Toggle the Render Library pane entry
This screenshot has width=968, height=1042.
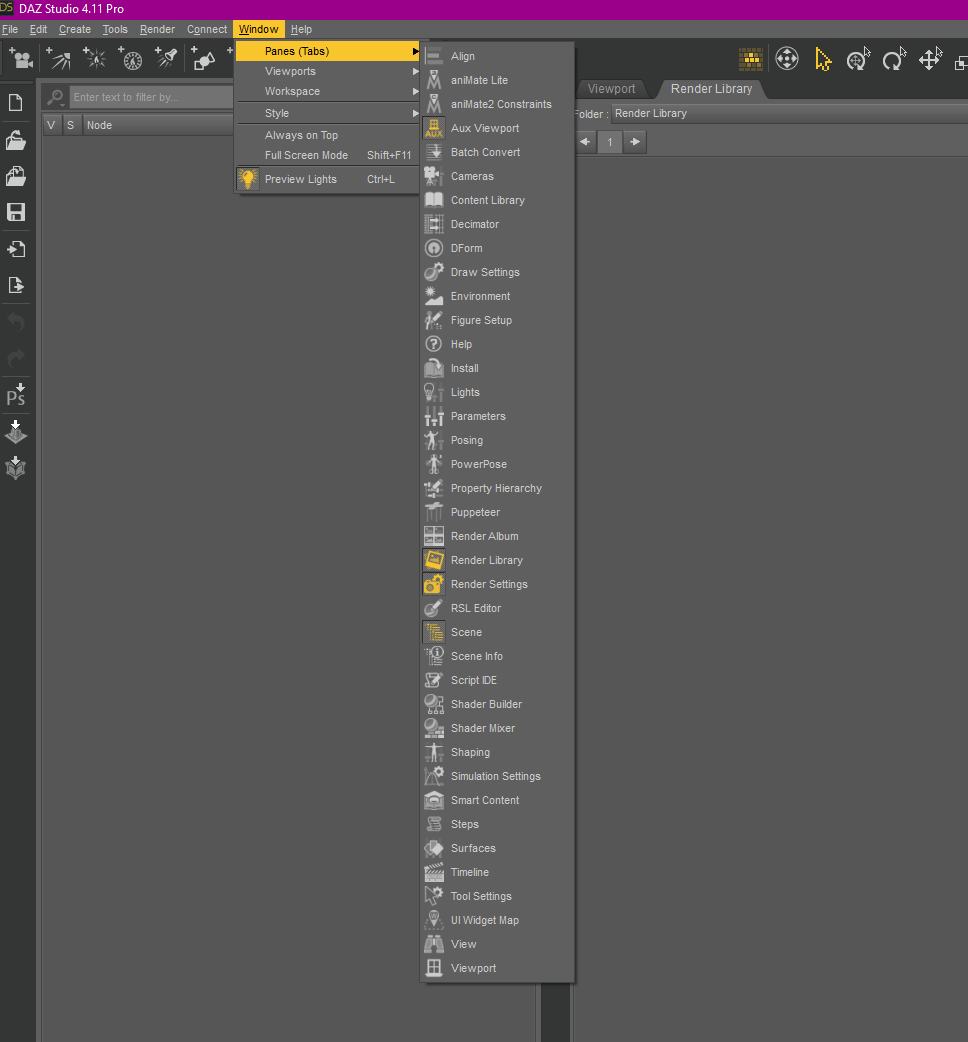(x=498, y=560)
